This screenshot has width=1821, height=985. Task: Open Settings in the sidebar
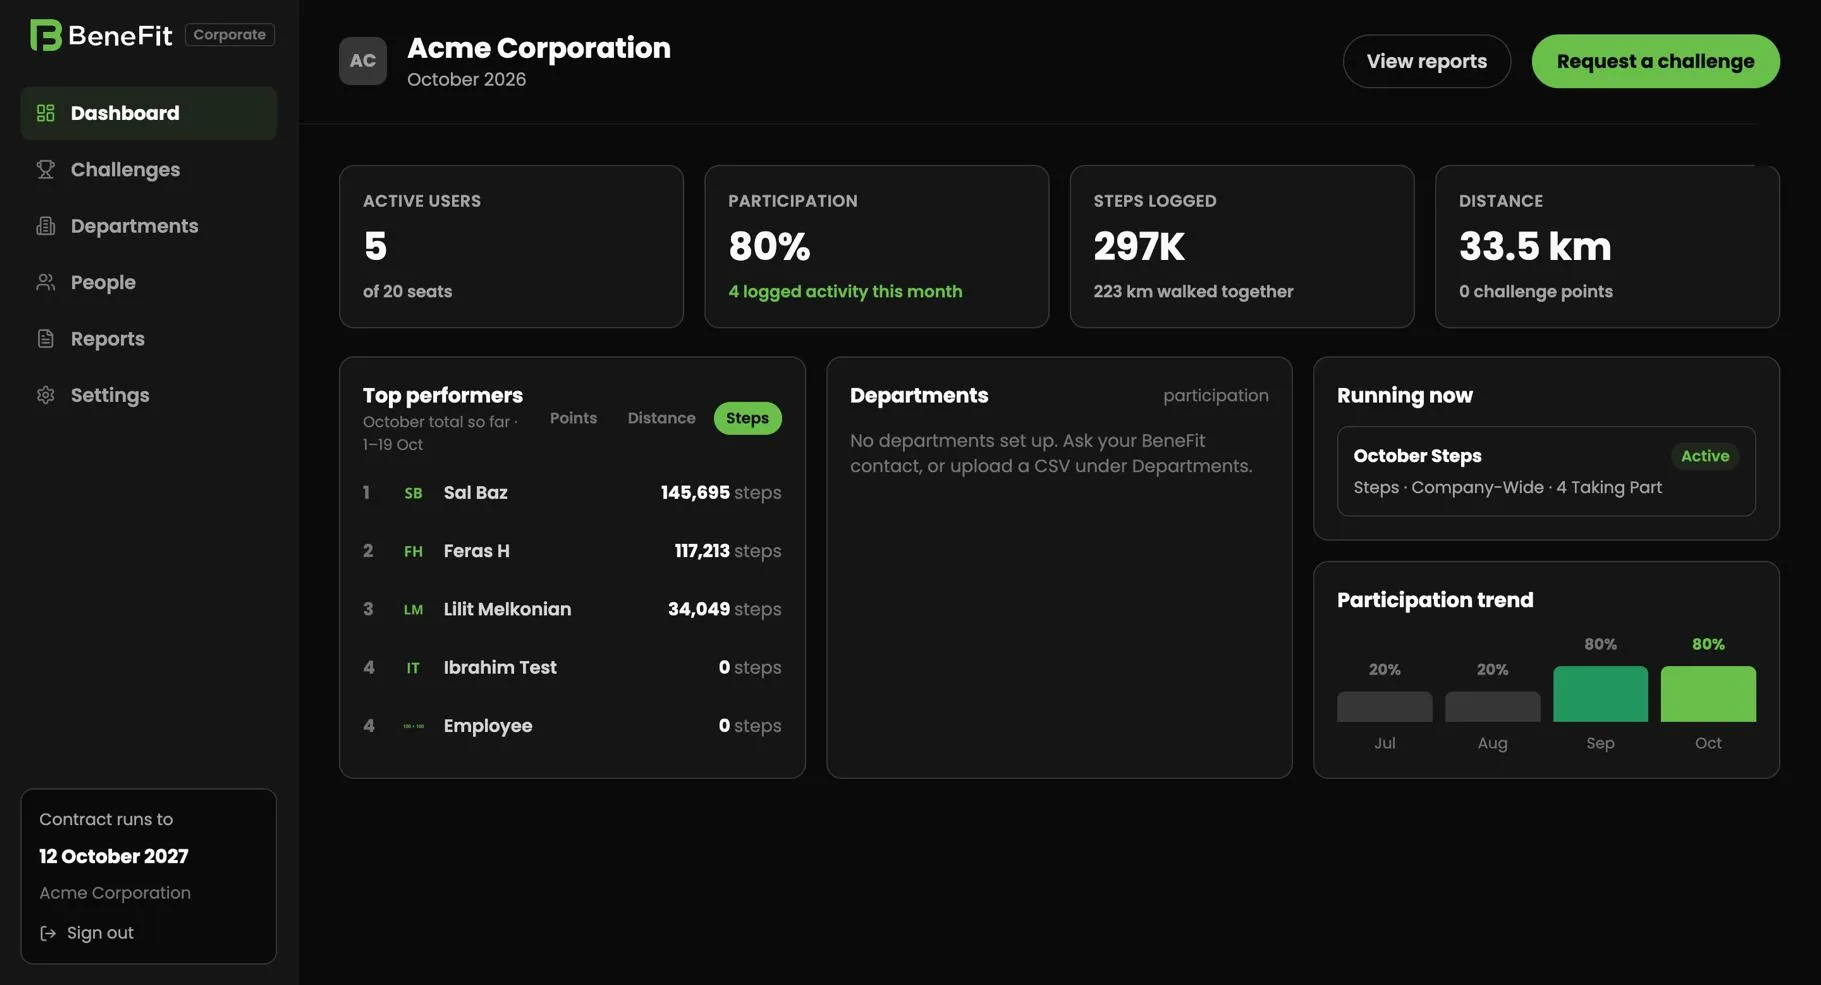(149, 395)
